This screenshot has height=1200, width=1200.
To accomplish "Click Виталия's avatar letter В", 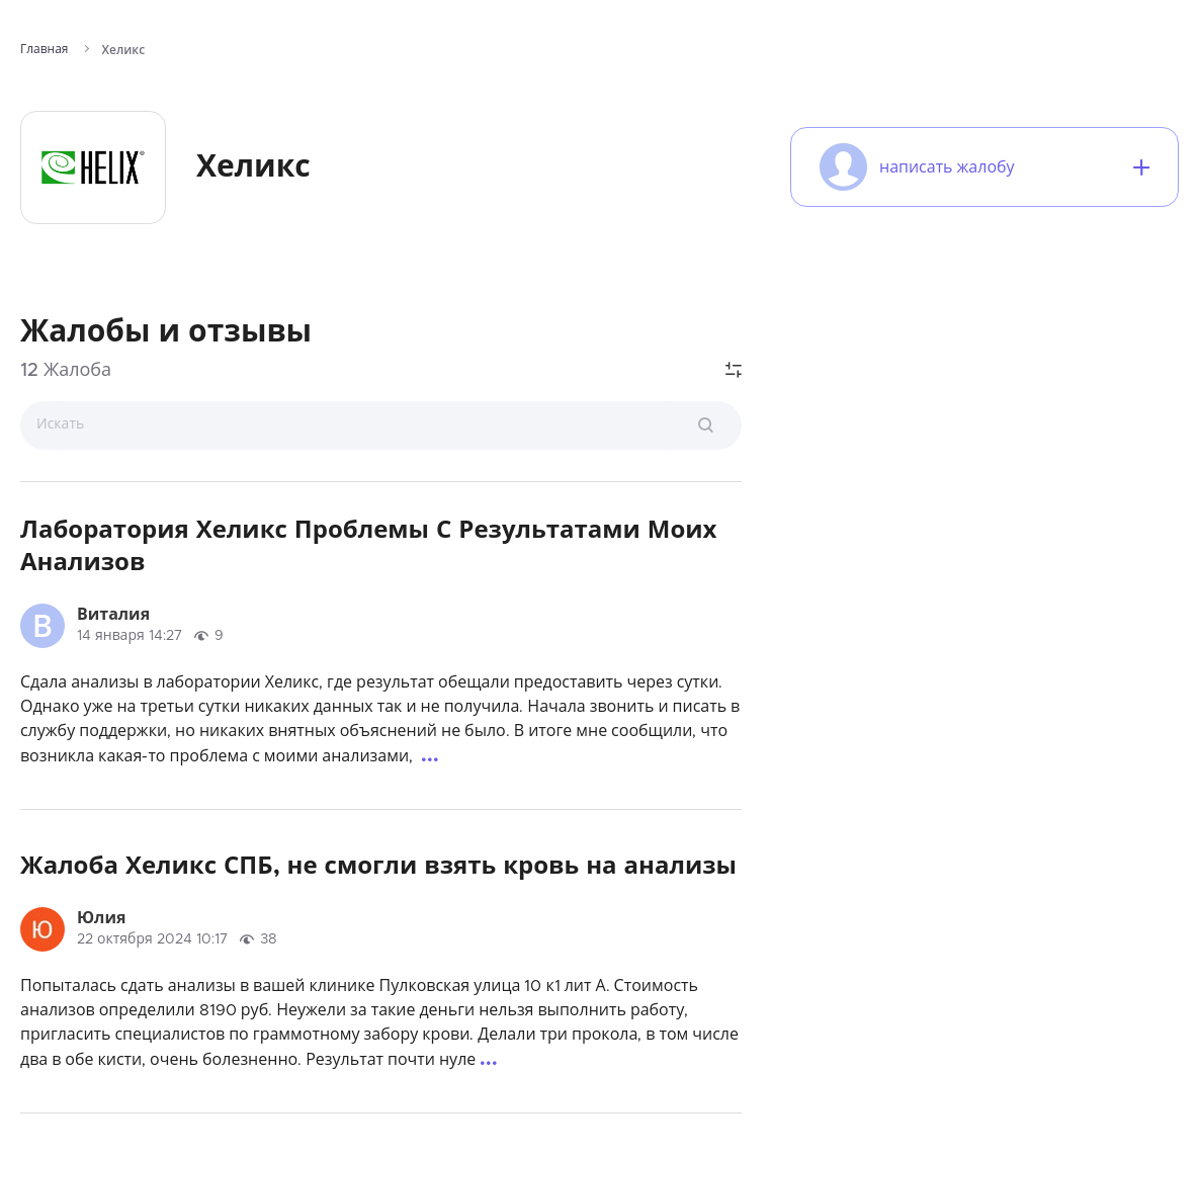I will pyautogui.click(x=42, y=626).
